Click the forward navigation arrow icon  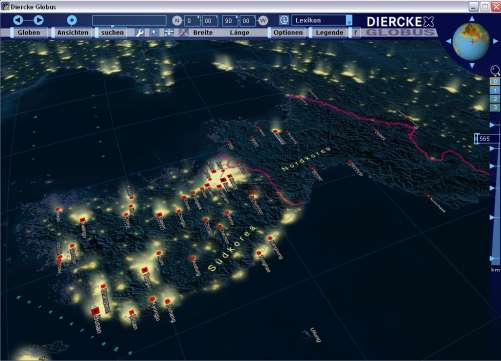39,20
